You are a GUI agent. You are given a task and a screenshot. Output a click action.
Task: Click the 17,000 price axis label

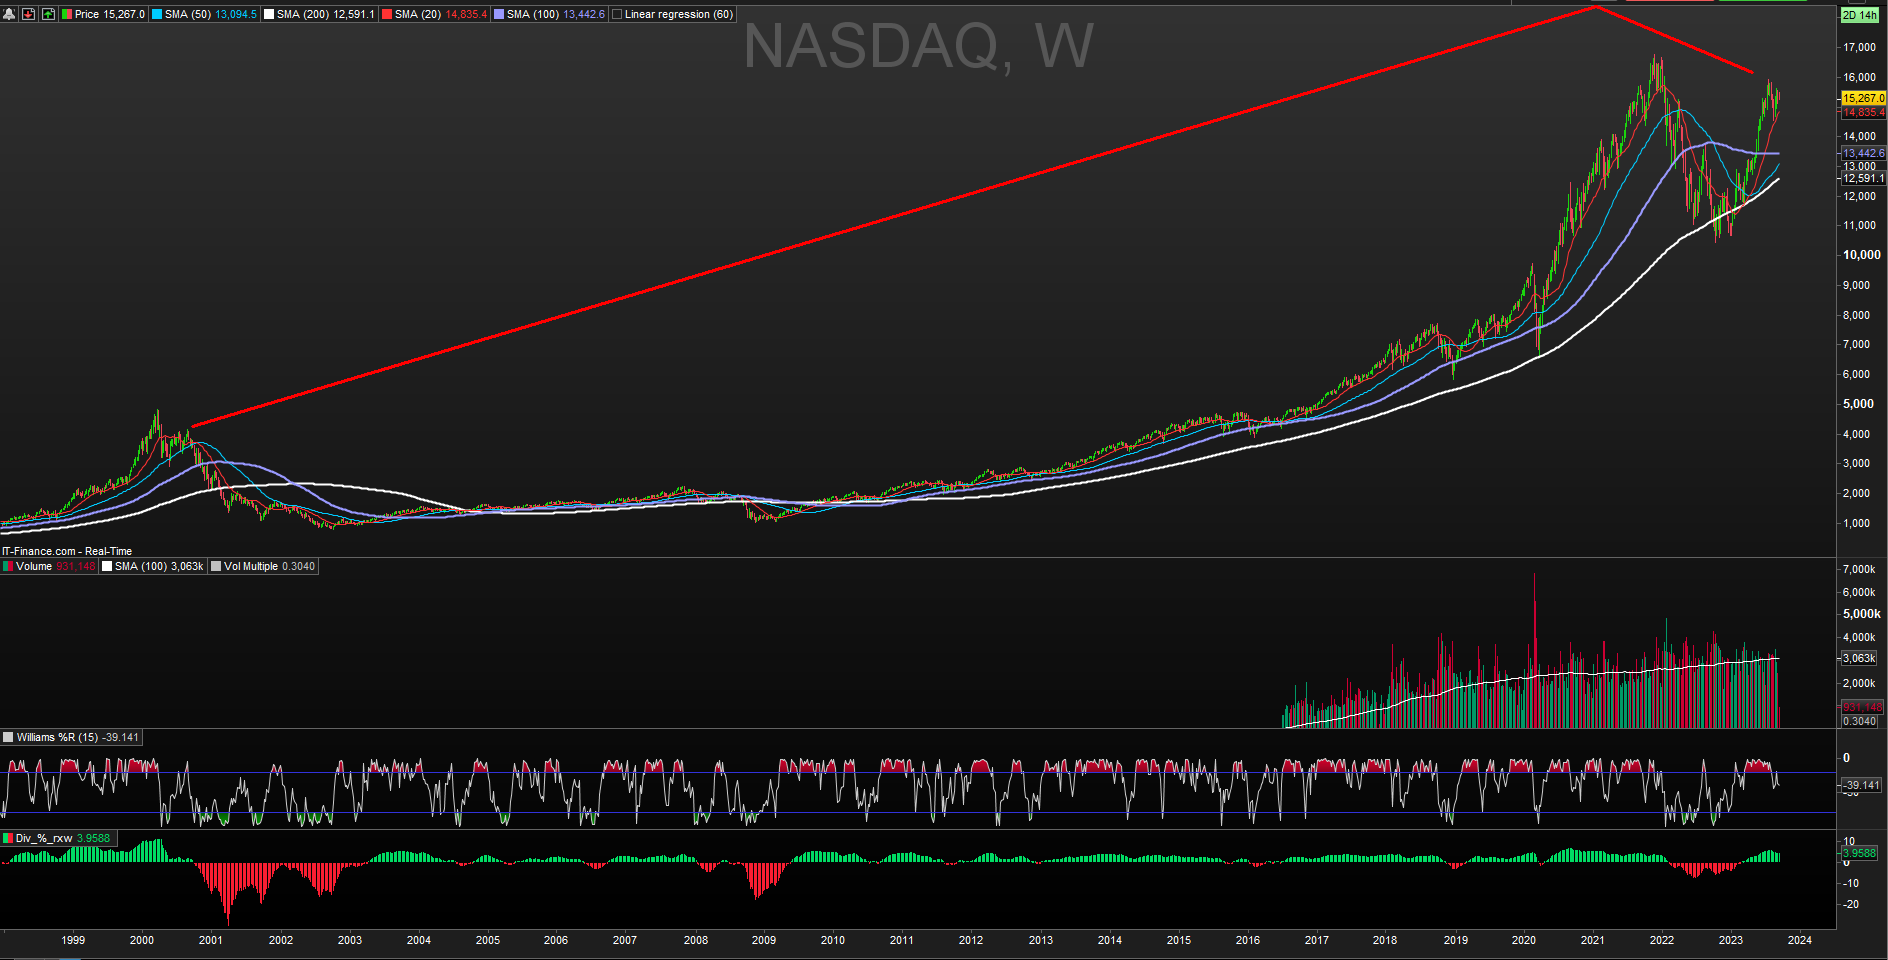[x=1859, y=47]
